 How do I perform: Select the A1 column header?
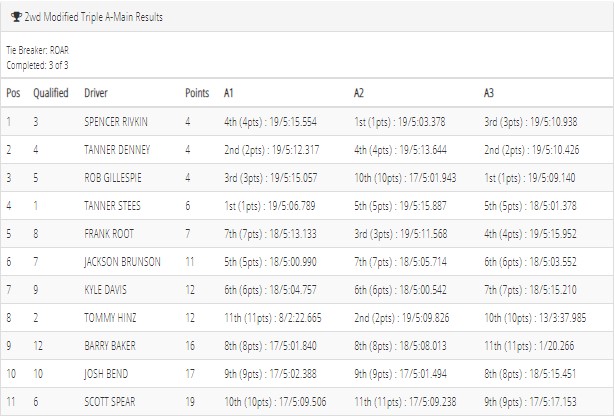[229, 93]
